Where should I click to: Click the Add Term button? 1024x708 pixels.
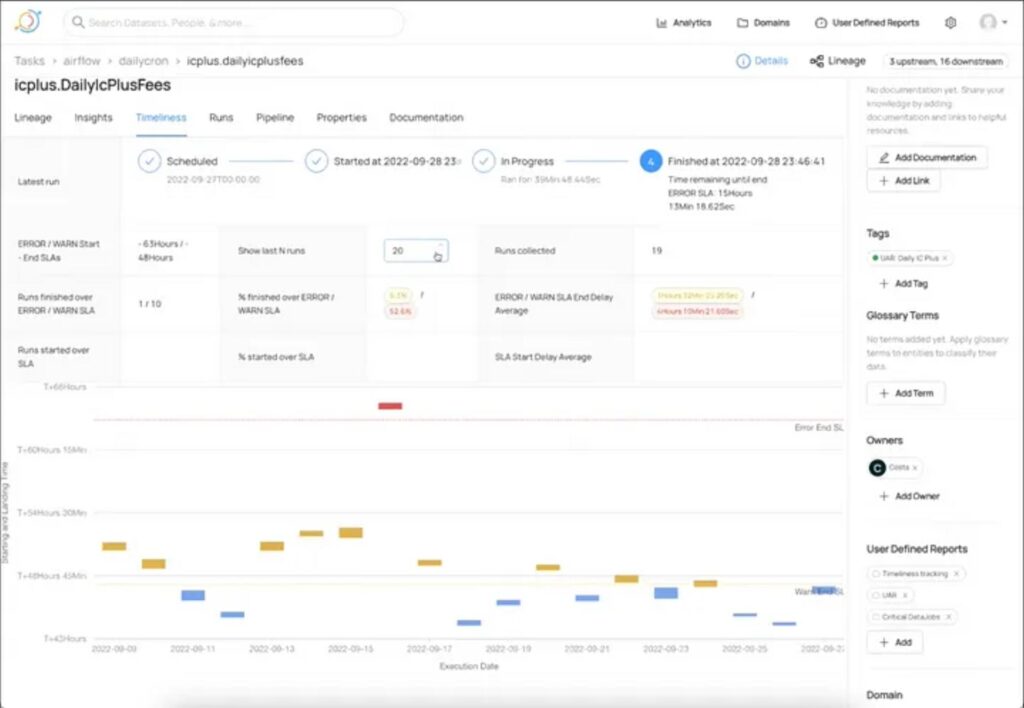tap(906, 393)
